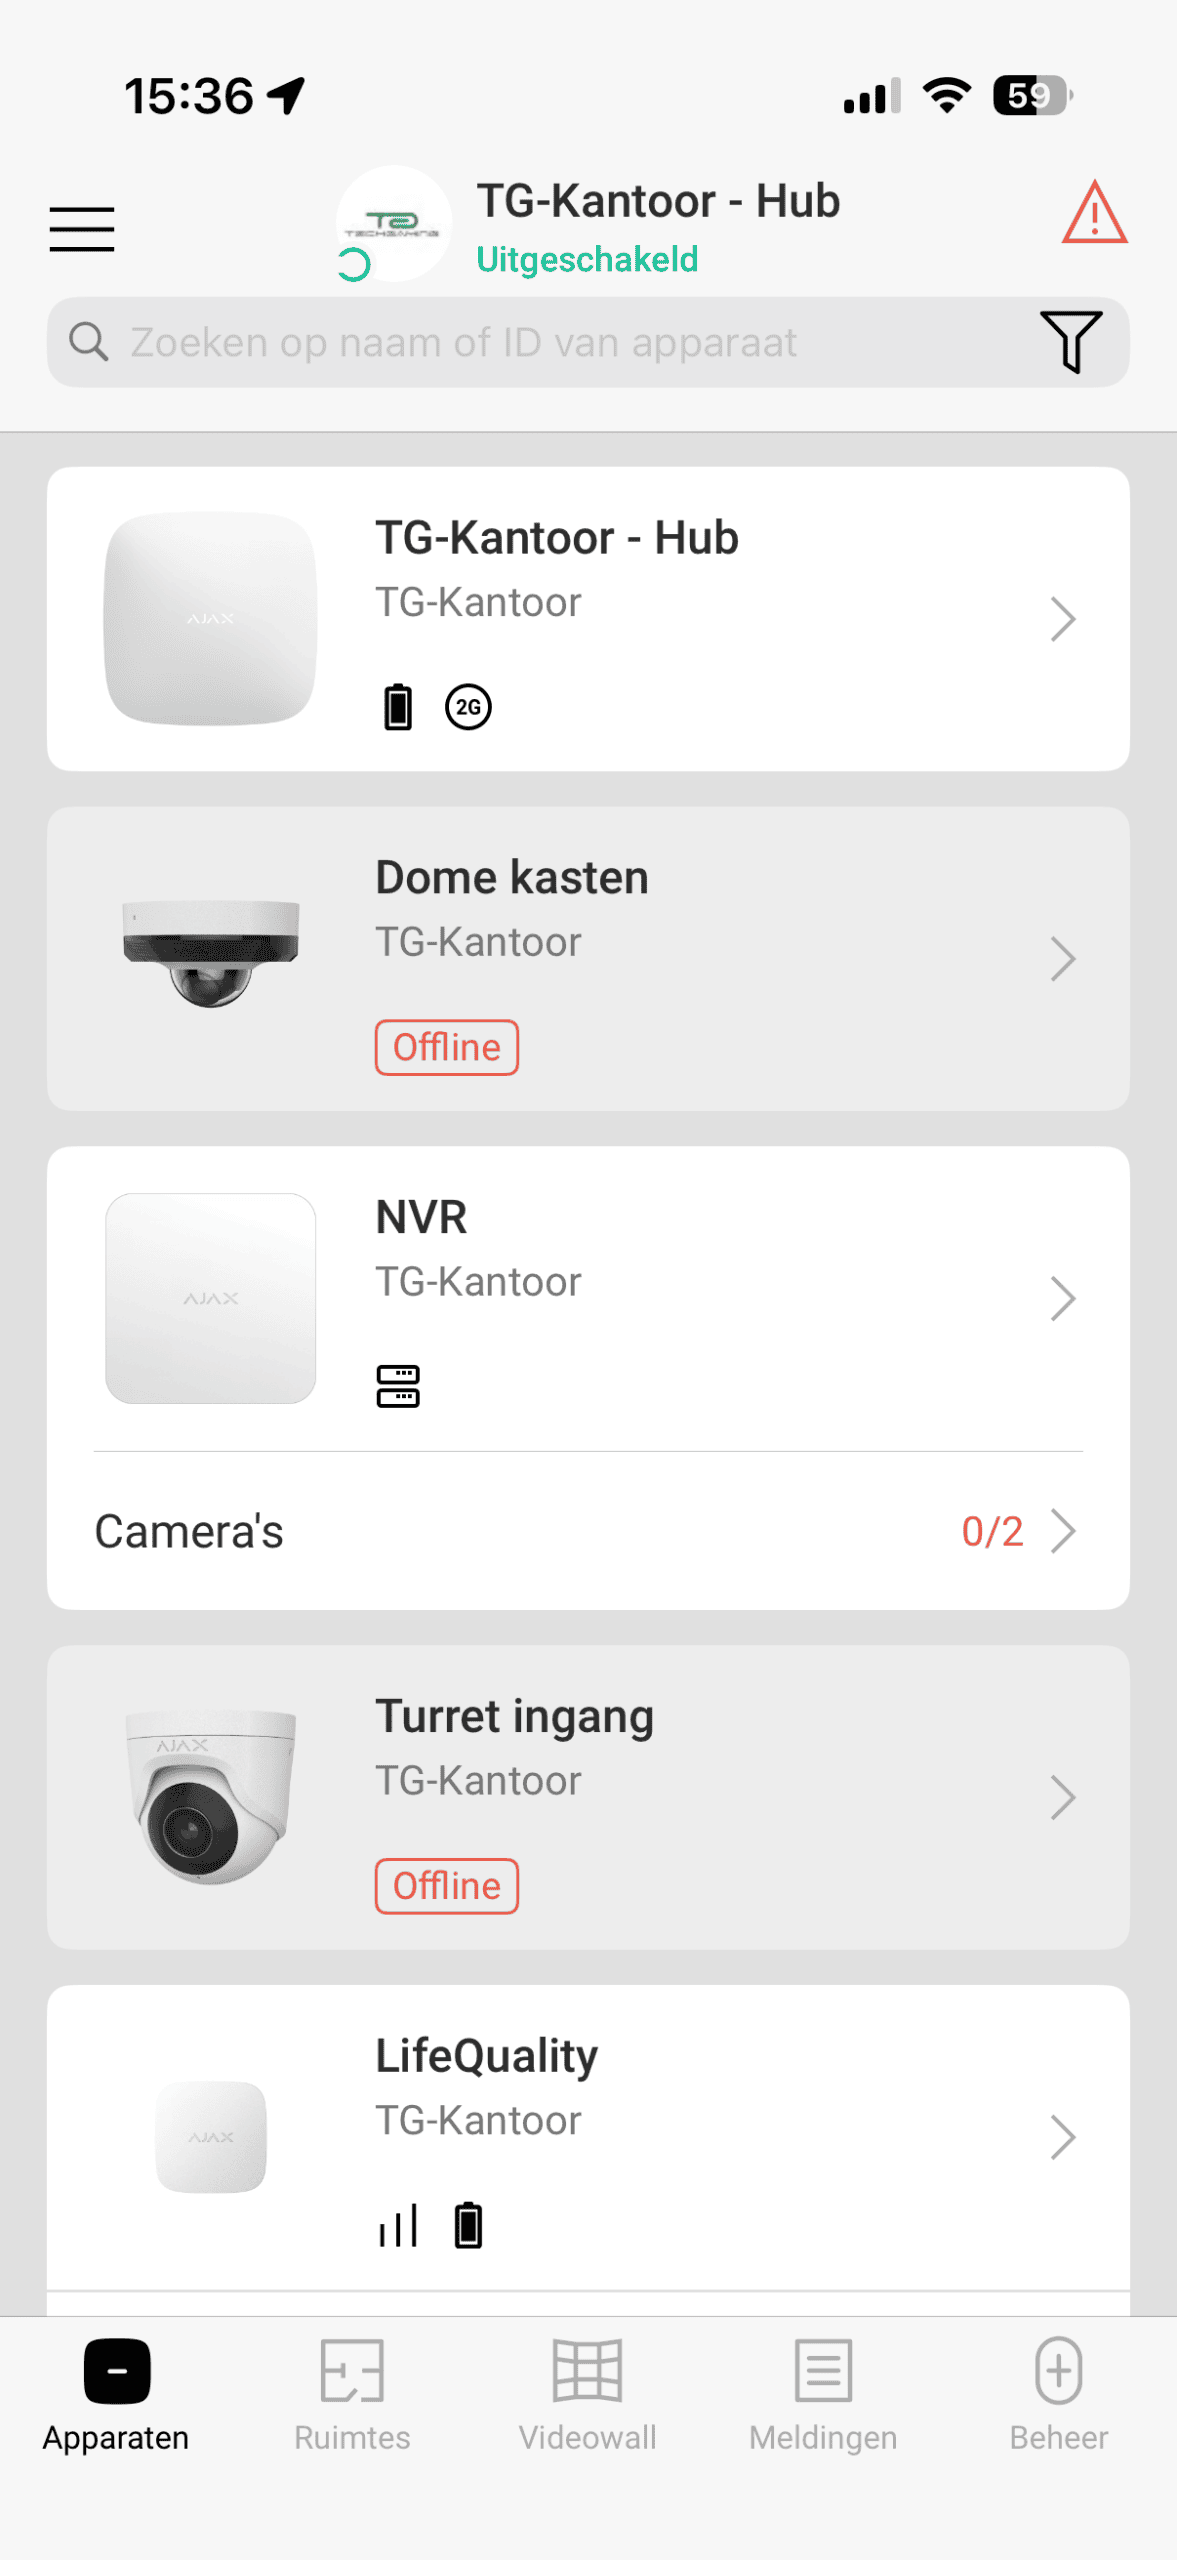1177x2560 pixels.
Task: Open the device filter funnel icon
Action: 1070,341
